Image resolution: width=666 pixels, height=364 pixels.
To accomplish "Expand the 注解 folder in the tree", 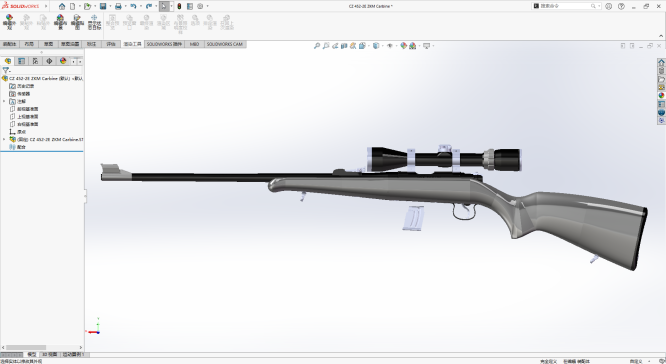I will (4, 102).
